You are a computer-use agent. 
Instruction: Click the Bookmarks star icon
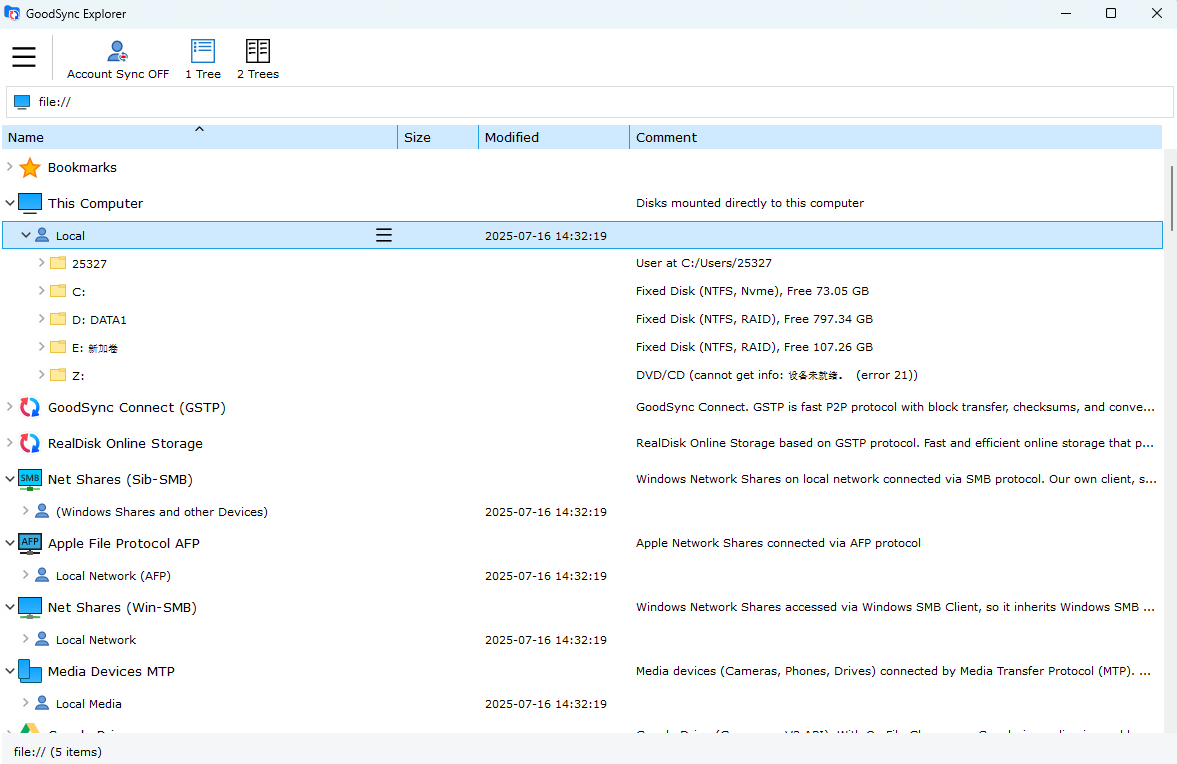[30, 168]
